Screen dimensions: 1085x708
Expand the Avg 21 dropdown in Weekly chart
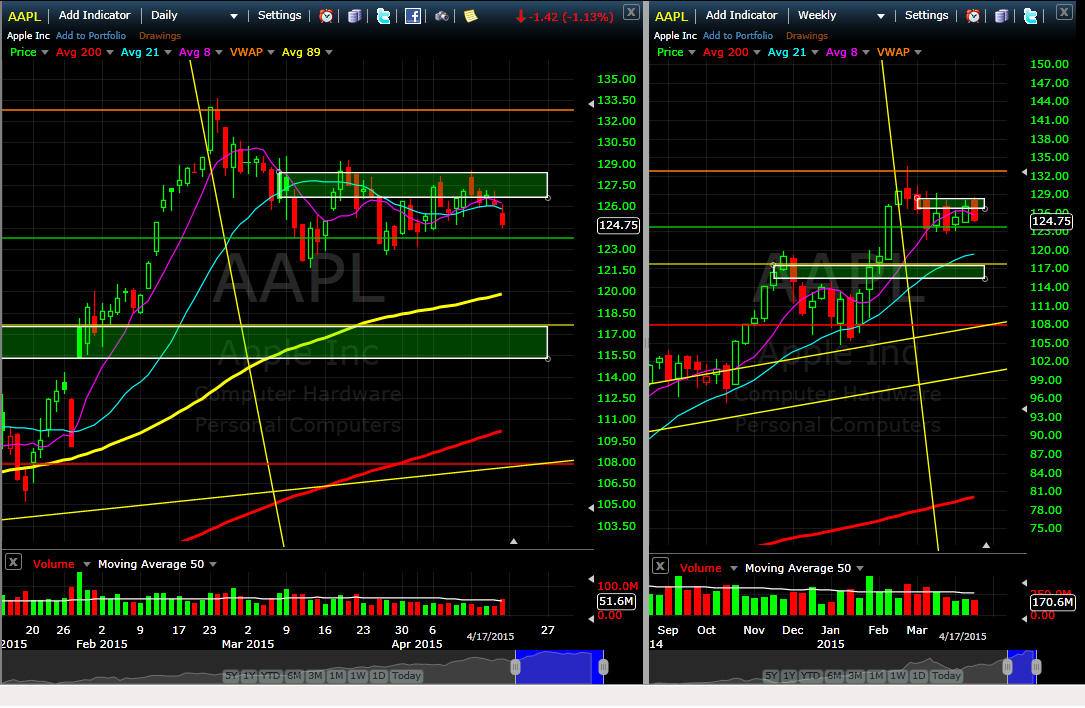[814, 53]
